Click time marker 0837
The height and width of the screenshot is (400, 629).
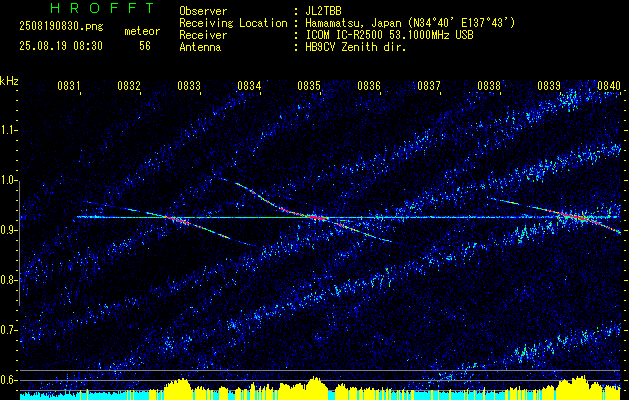[429, 86]
